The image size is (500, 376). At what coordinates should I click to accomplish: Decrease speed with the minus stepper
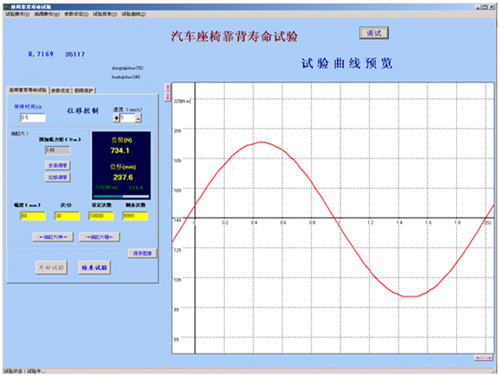[x=138, y=118]
